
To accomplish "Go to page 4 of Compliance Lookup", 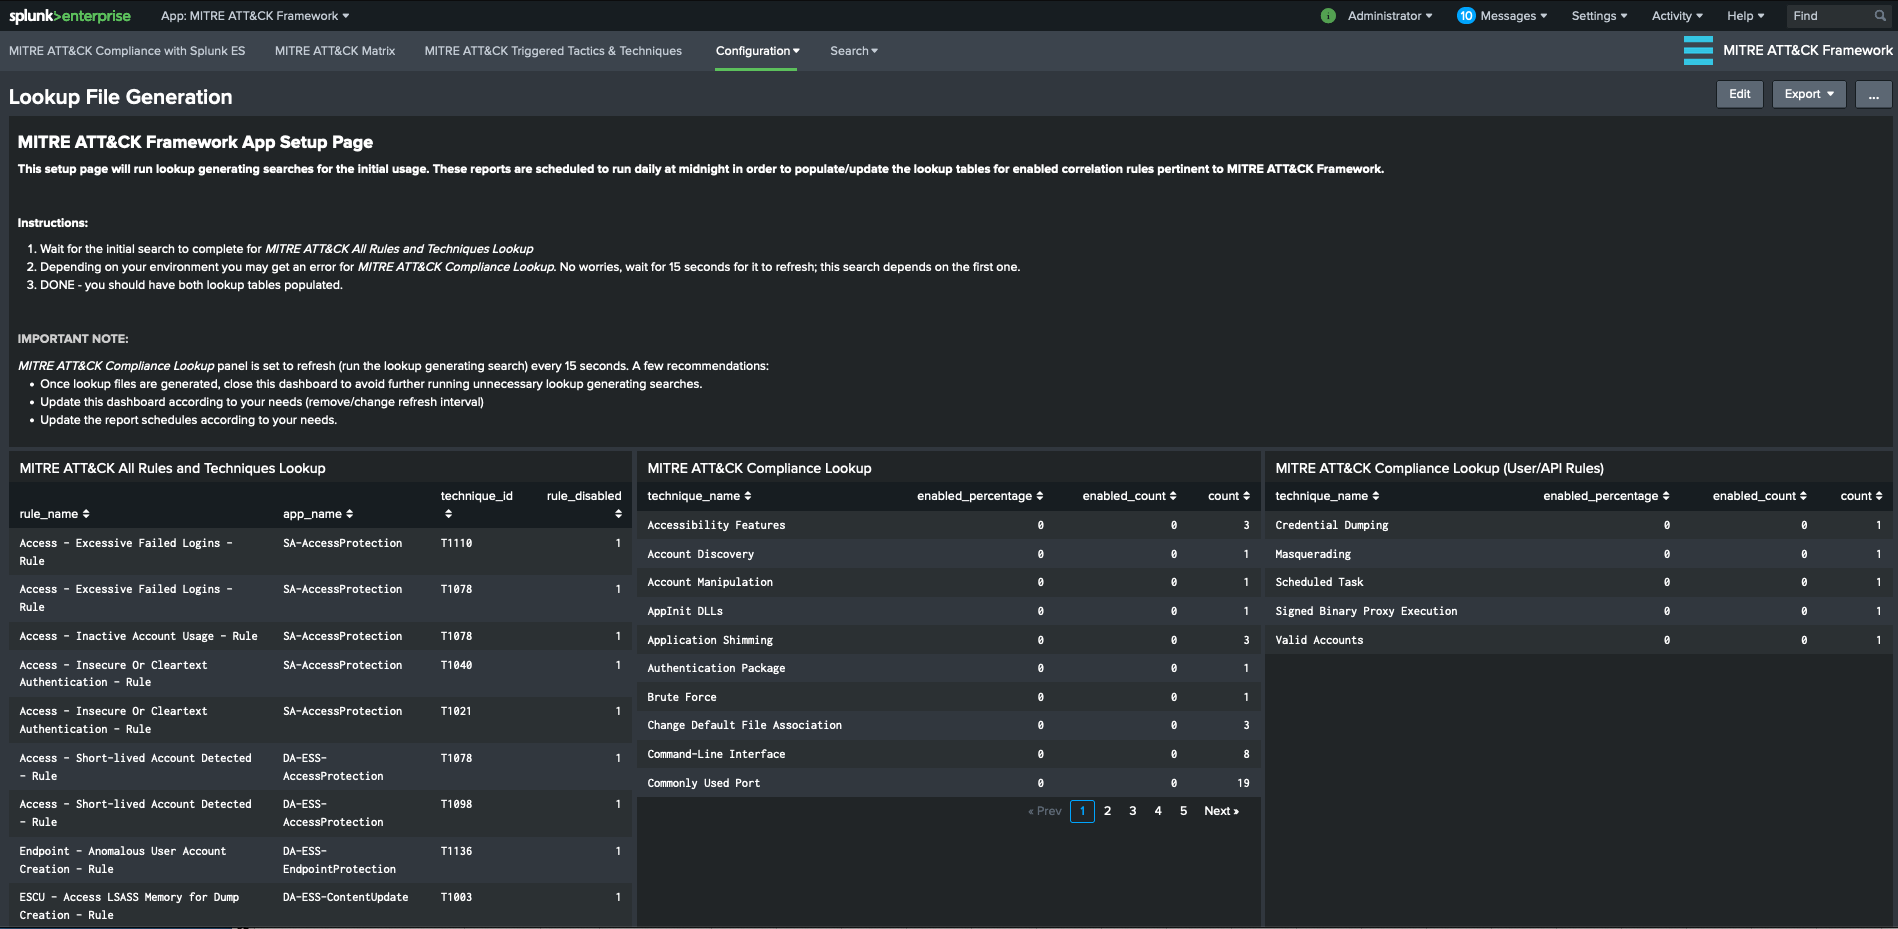I will tap(1158, 811).
